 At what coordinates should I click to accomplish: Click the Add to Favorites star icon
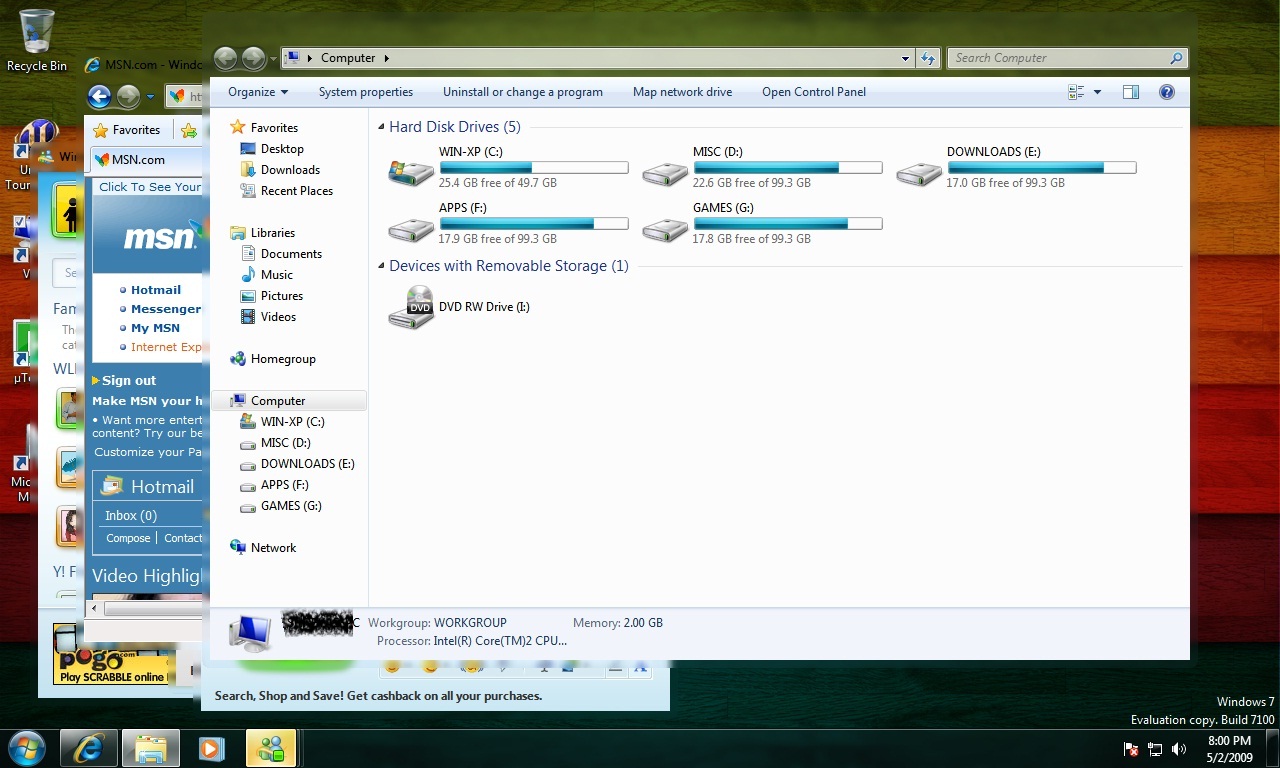[x=189, y=129]
